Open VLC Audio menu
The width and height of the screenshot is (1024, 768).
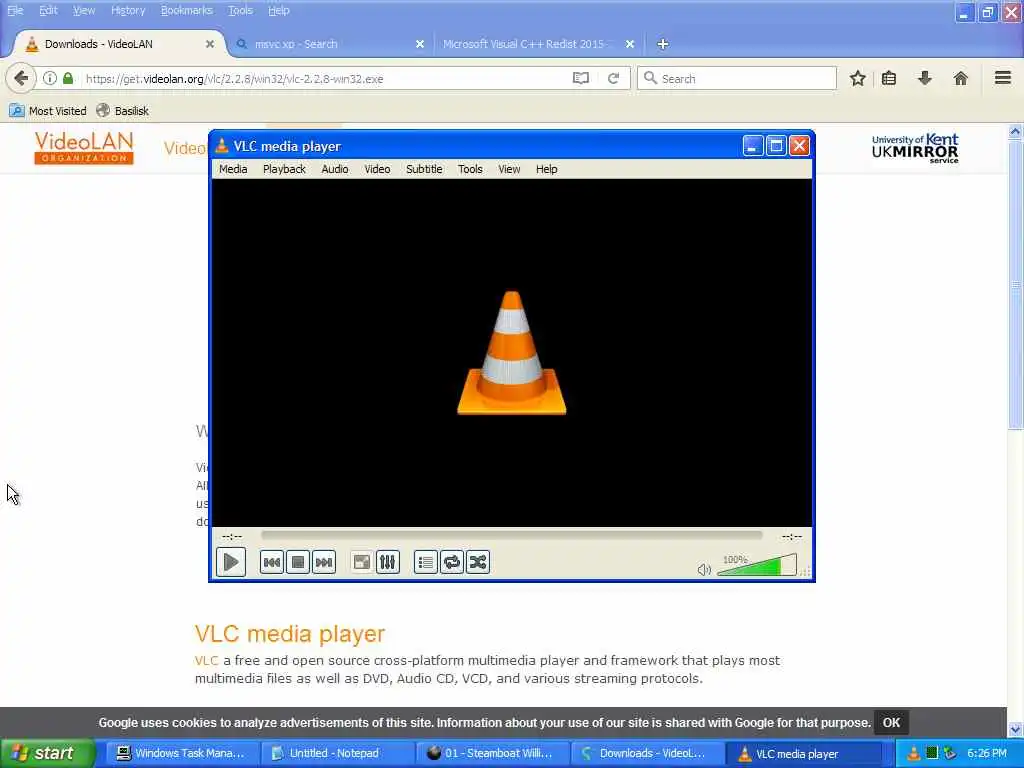click(x=334, y=169)
